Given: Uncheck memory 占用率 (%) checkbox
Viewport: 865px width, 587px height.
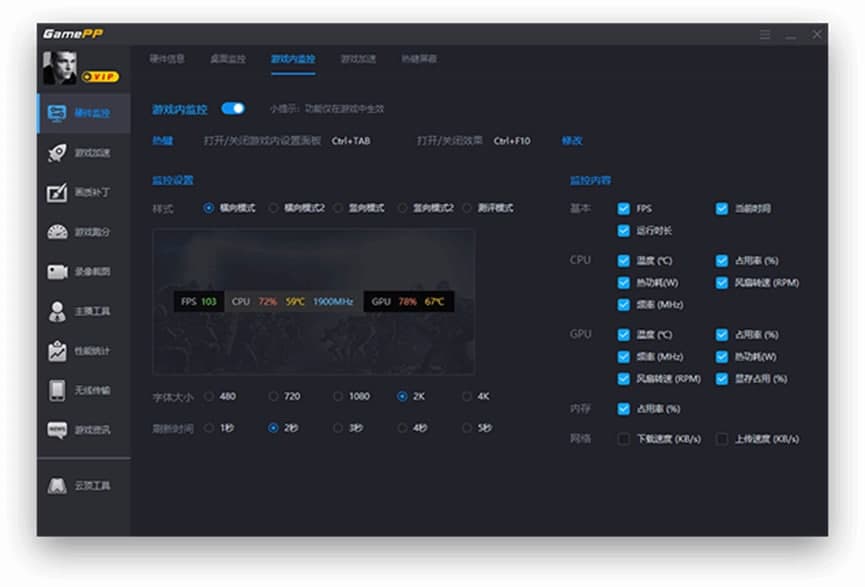Looking at the screenshot, I should pos(623,408).
